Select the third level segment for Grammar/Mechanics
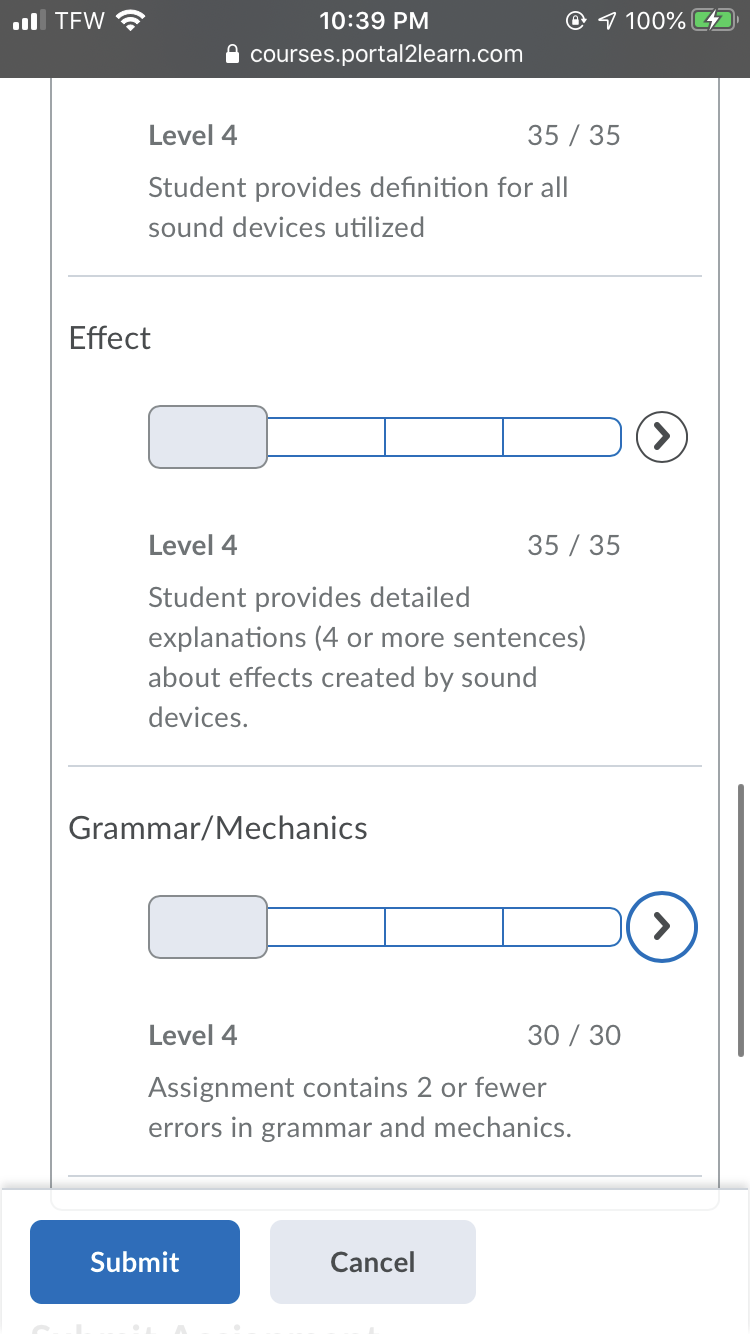Screen dimensions: 750x1334 pos(444,927)
